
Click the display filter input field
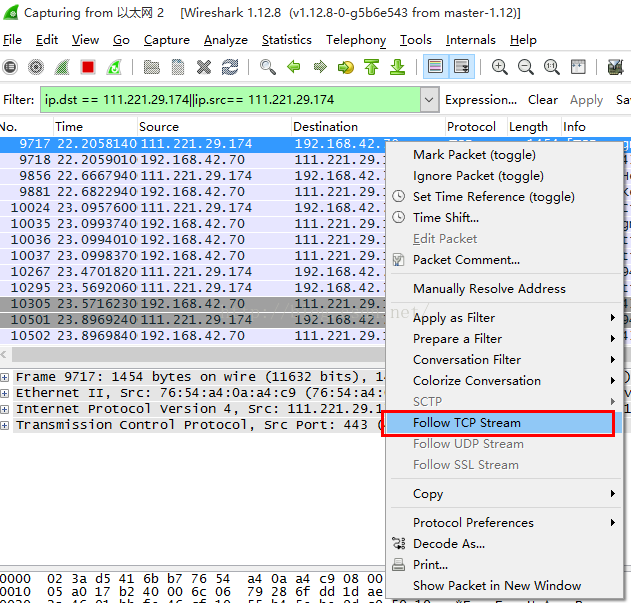click(231, 99)
